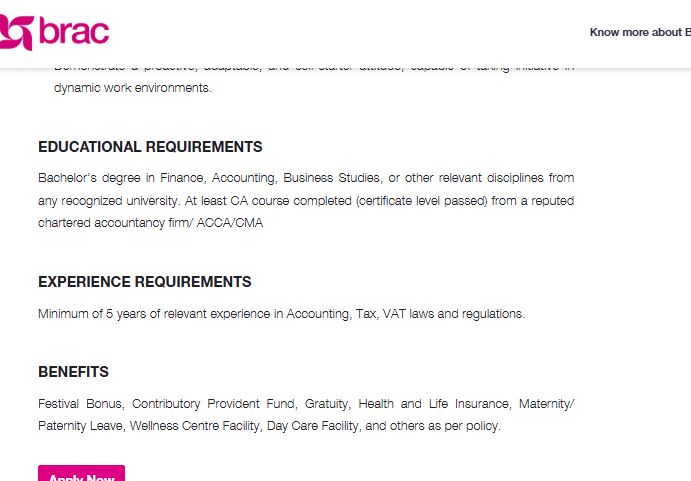
Task: Click the EXPERIENCE REQUIREMENTS heading
Action: (x=145, y=282)
